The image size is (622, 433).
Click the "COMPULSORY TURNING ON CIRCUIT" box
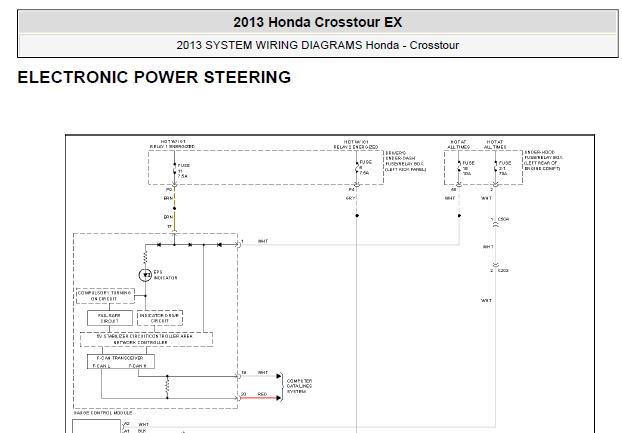(105, 296)
